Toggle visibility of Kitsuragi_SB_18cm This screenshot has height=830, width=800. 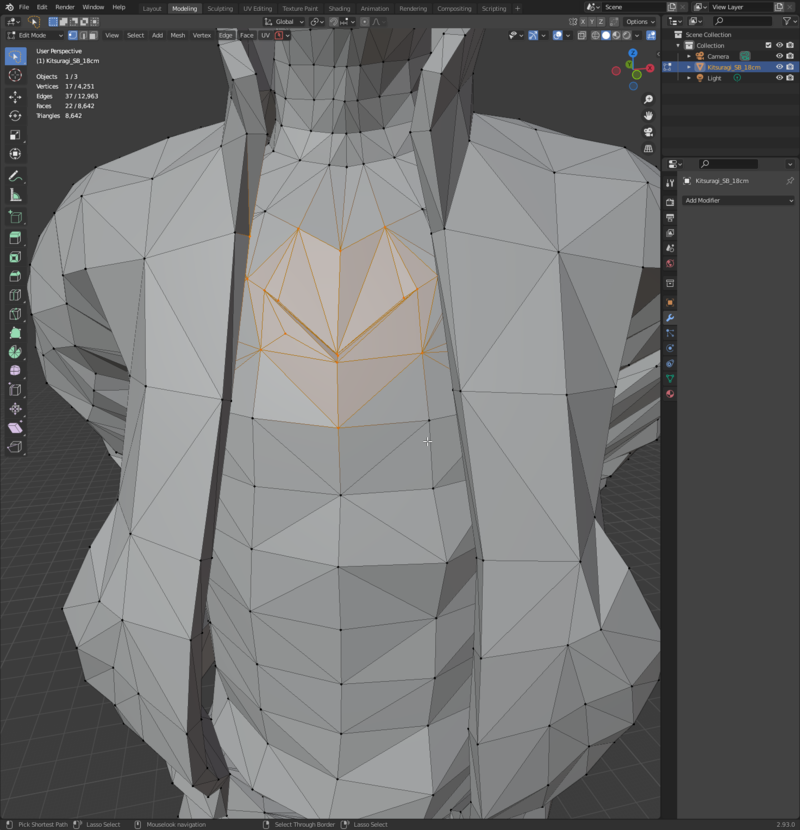point(779,67)
